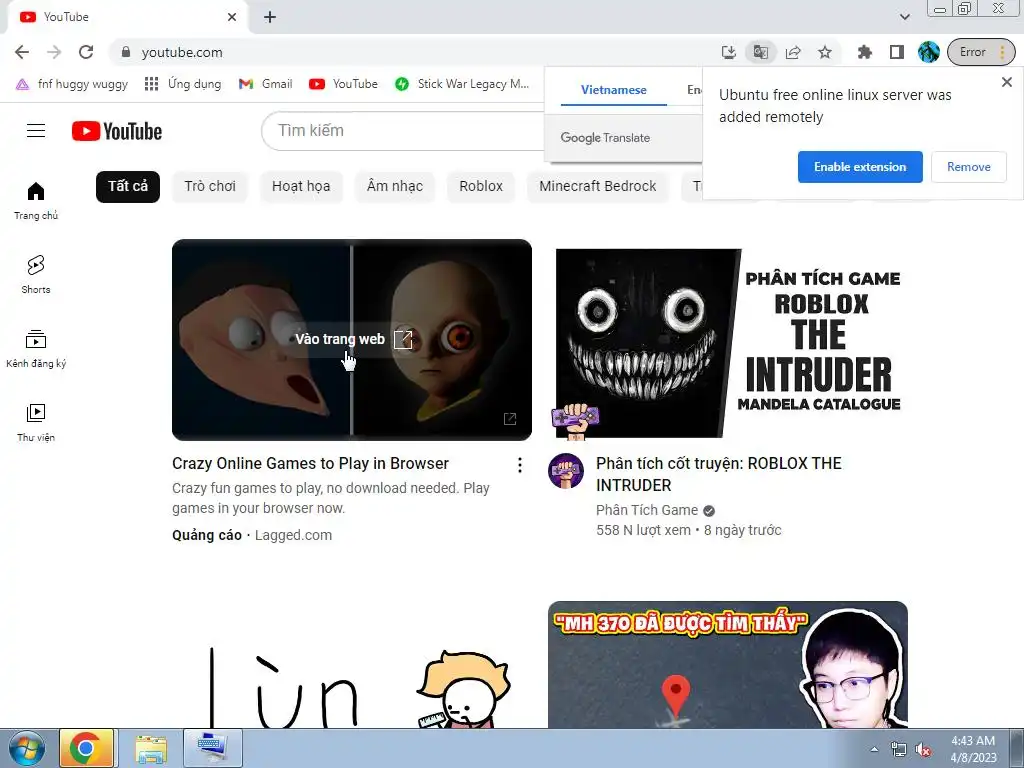Click Enable extension button
The height and width of the screenshot is (768, 1024).
click(x=860, y=167)
